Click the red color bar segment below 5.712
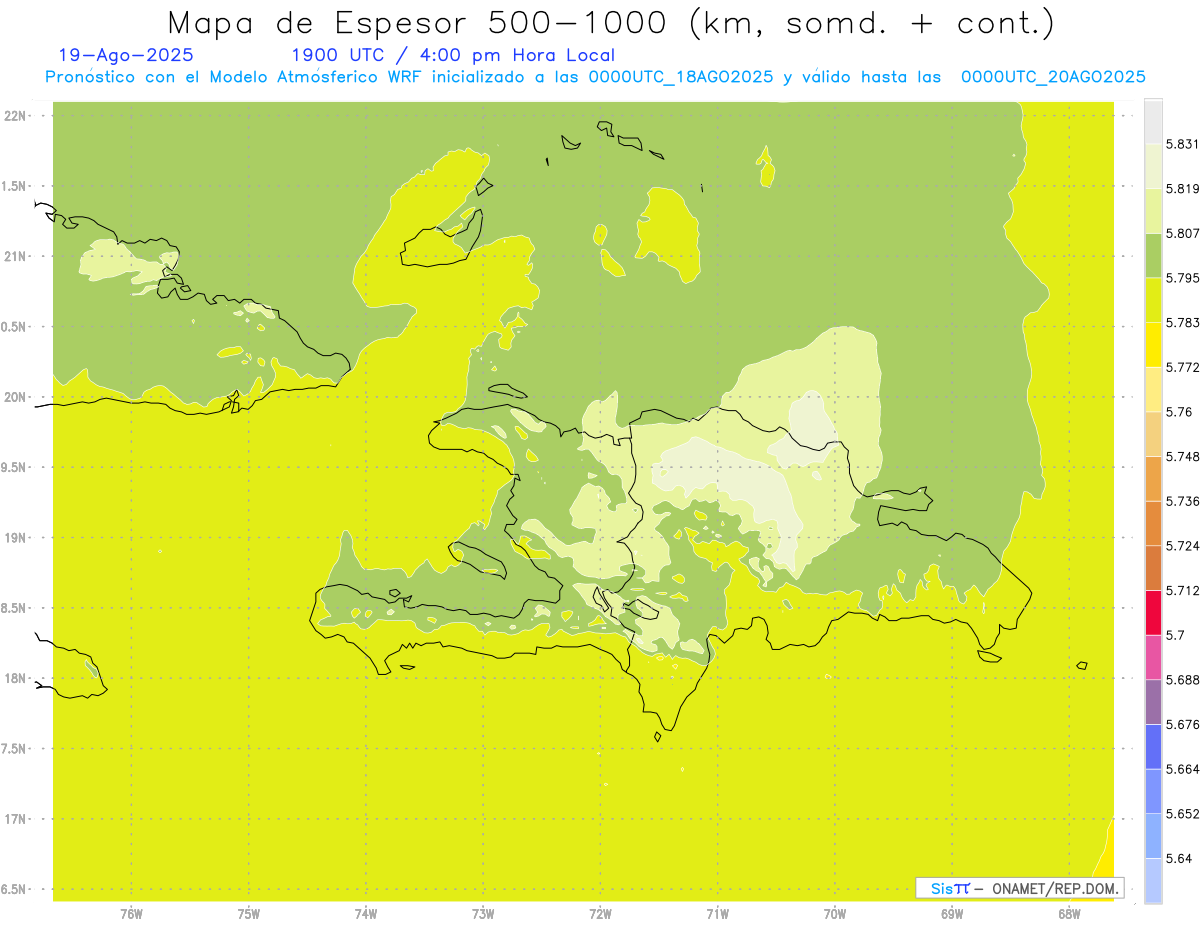The width and height of the screenshot is (1200, 927). (x=1153, y=612)
